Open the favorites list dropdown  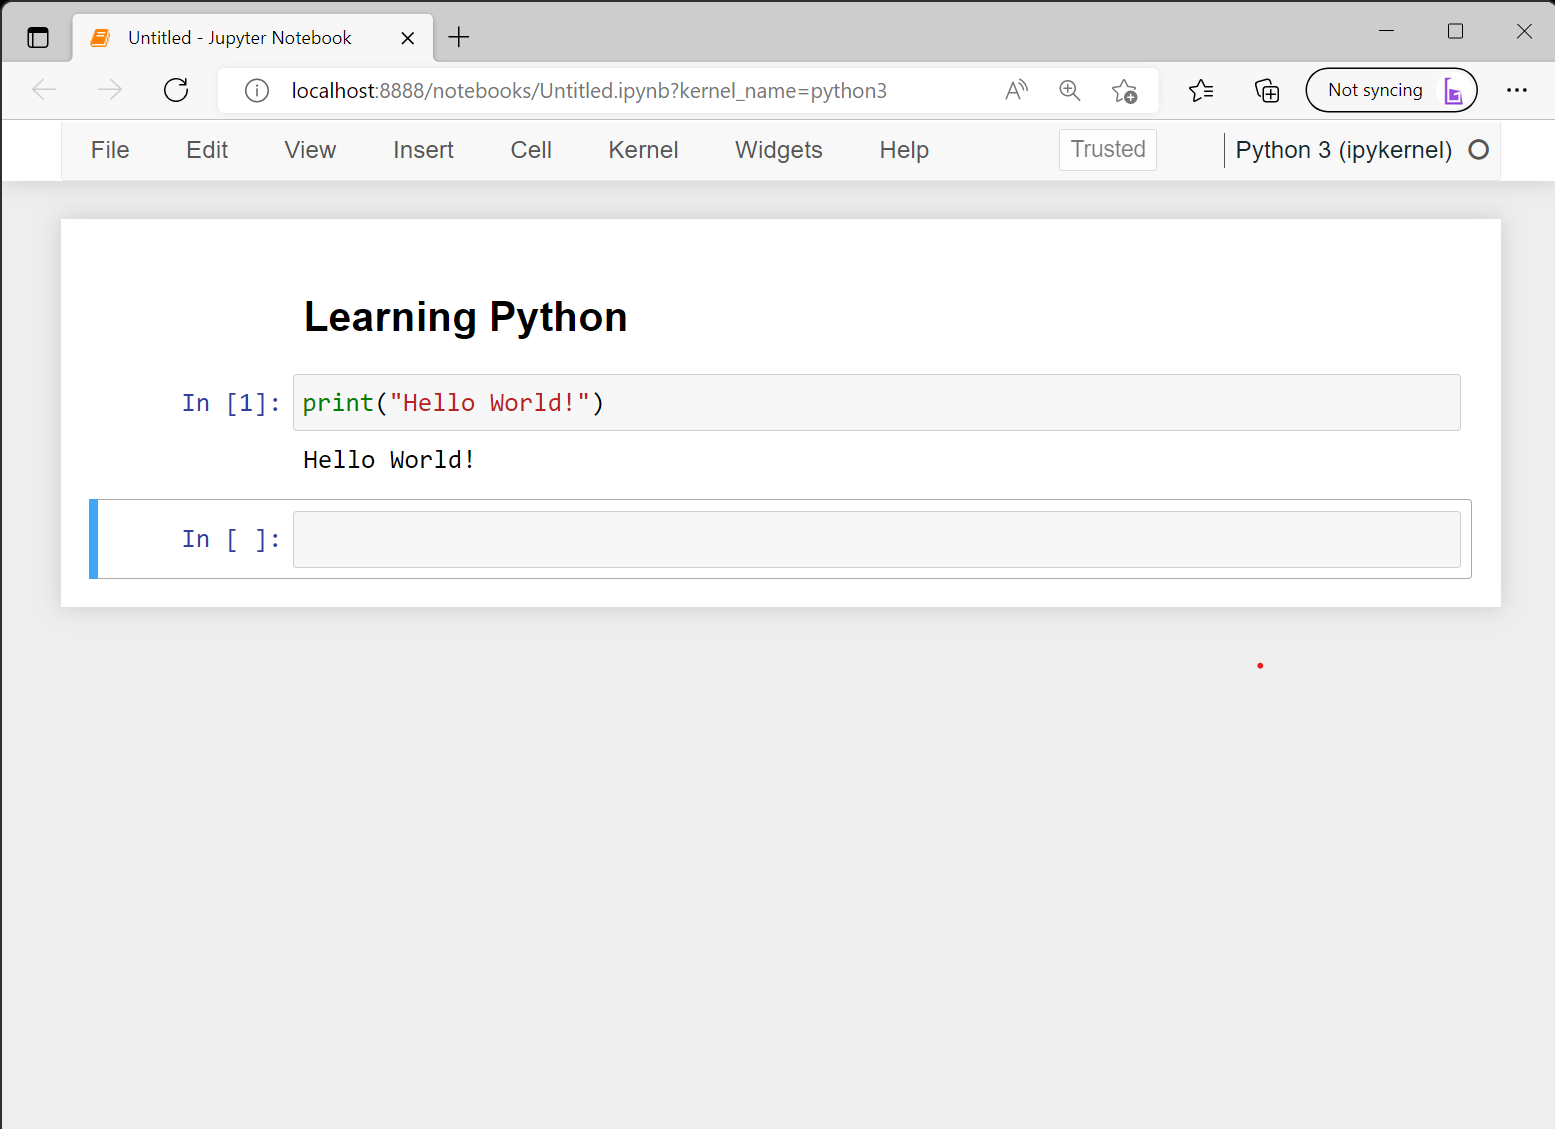pyautogui.click(x=1201, y=90)
